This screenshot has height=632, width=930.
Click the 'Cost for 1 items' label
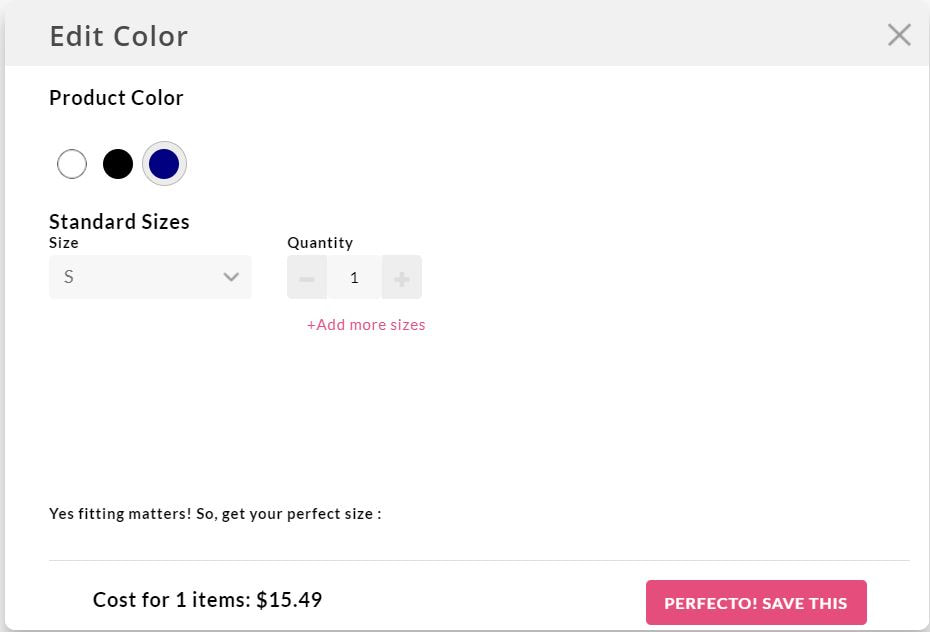pos(171,599)
